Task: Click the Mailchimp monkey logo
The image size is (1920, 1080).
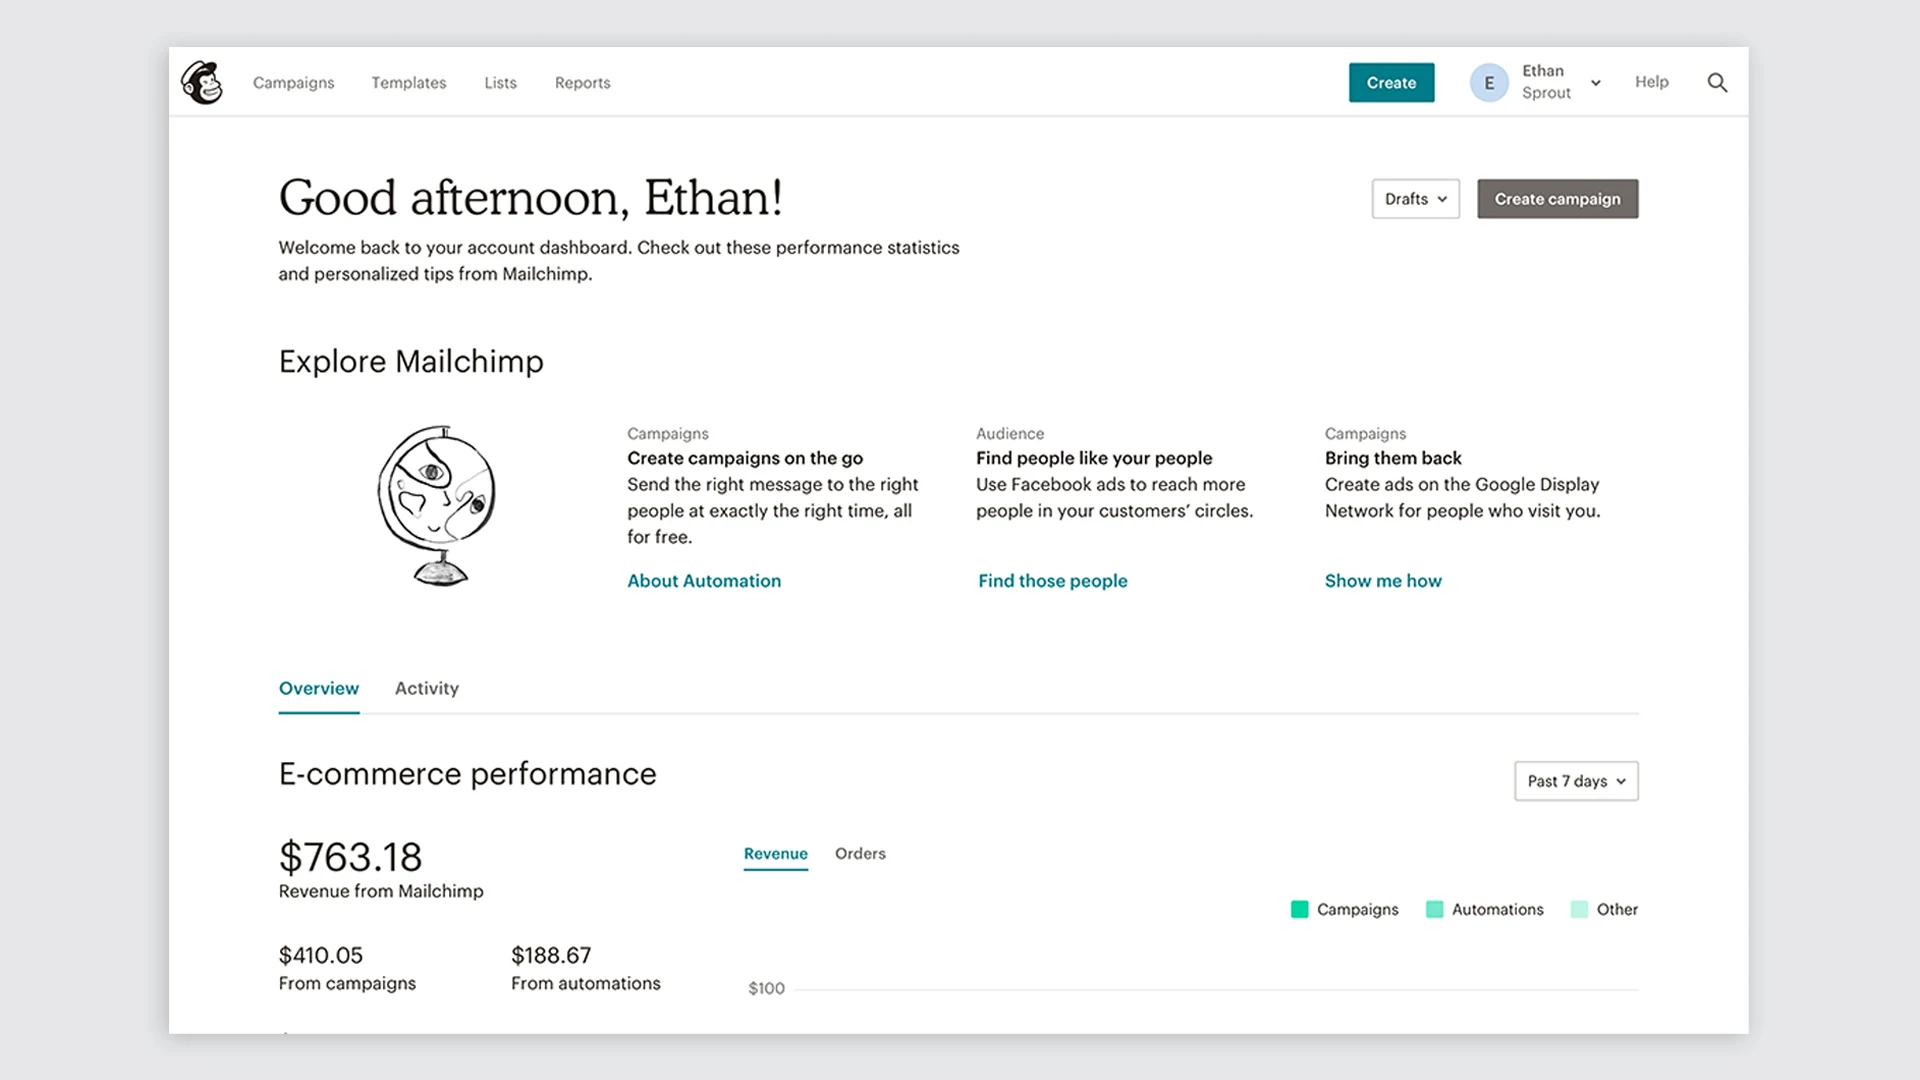Action: [x=203, y=82]
